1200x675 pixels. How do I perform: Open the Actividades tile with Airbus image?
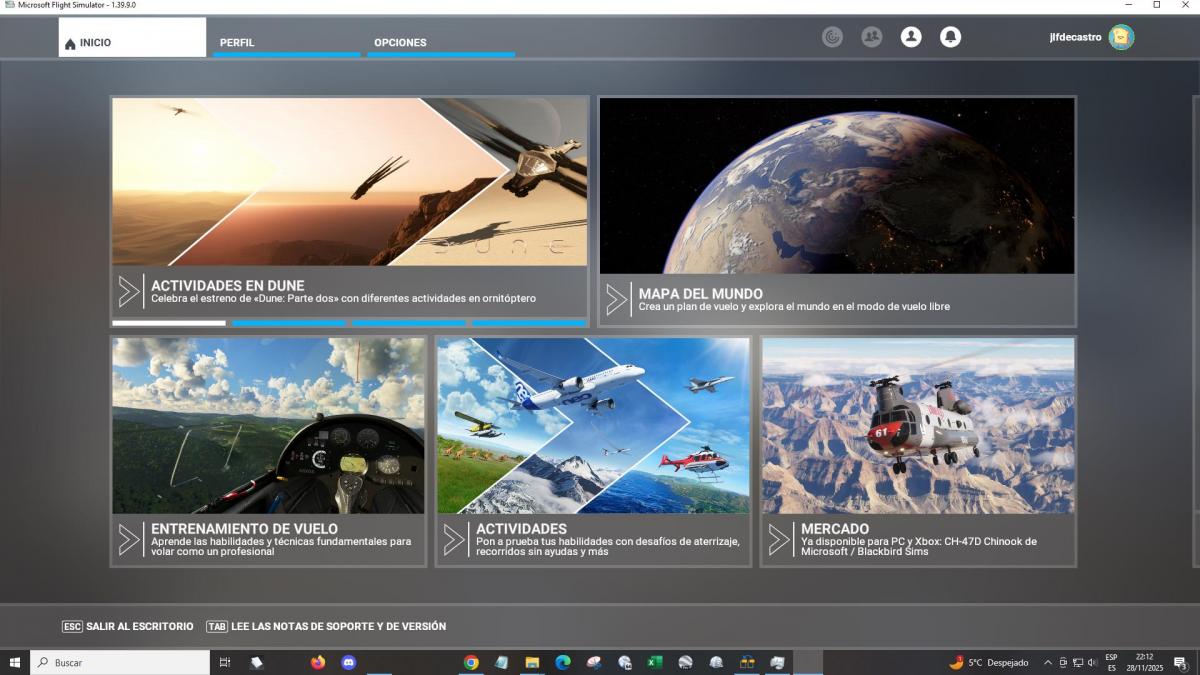(593, 425)
